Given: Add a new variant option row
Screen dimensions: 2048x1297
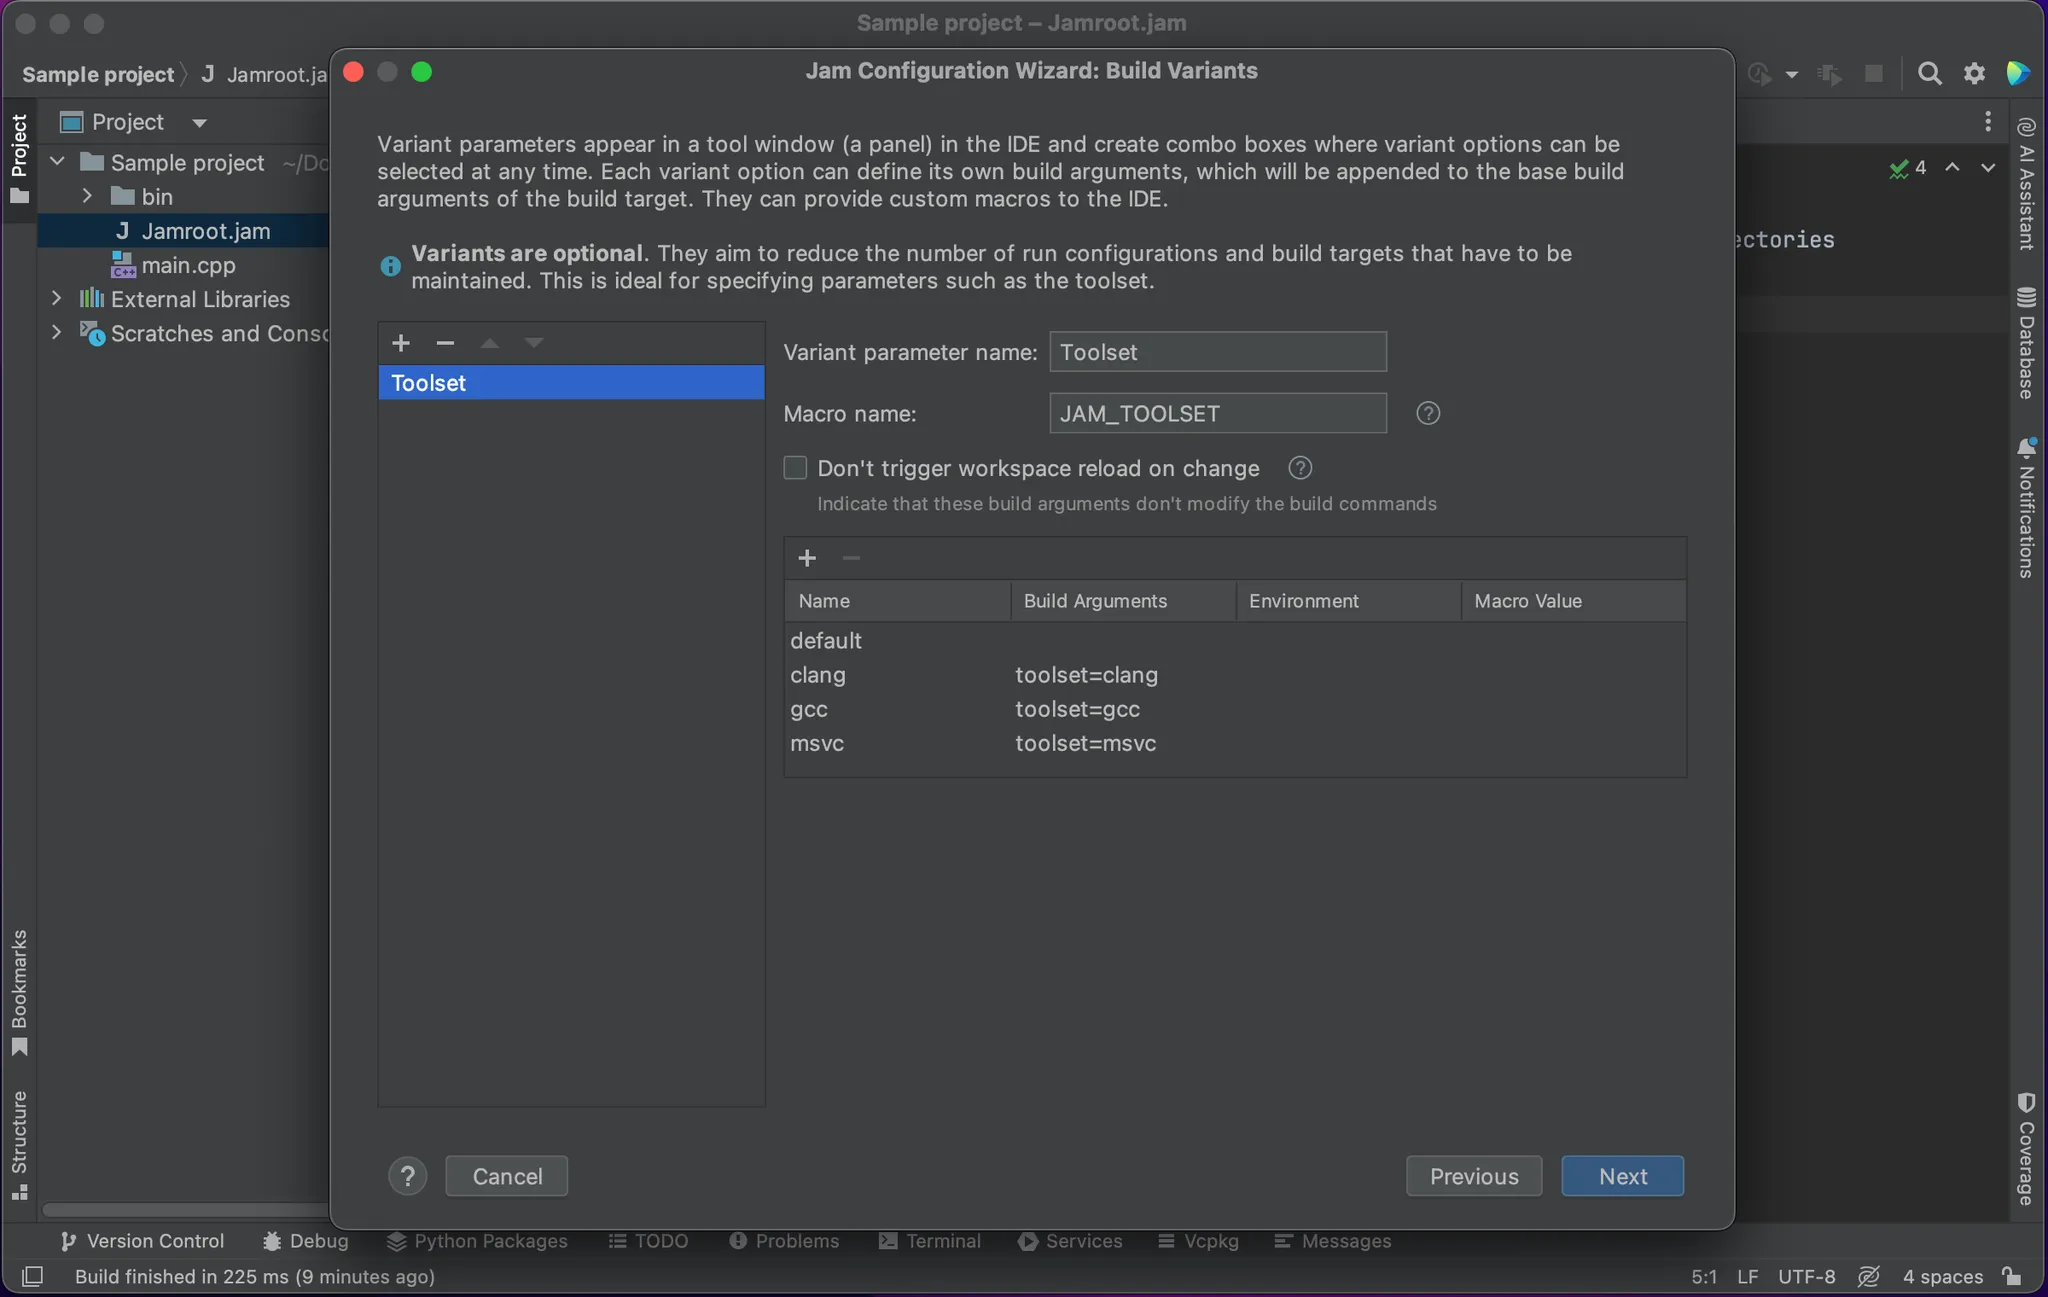Looking at the screenshot, I should coord(807,558).
